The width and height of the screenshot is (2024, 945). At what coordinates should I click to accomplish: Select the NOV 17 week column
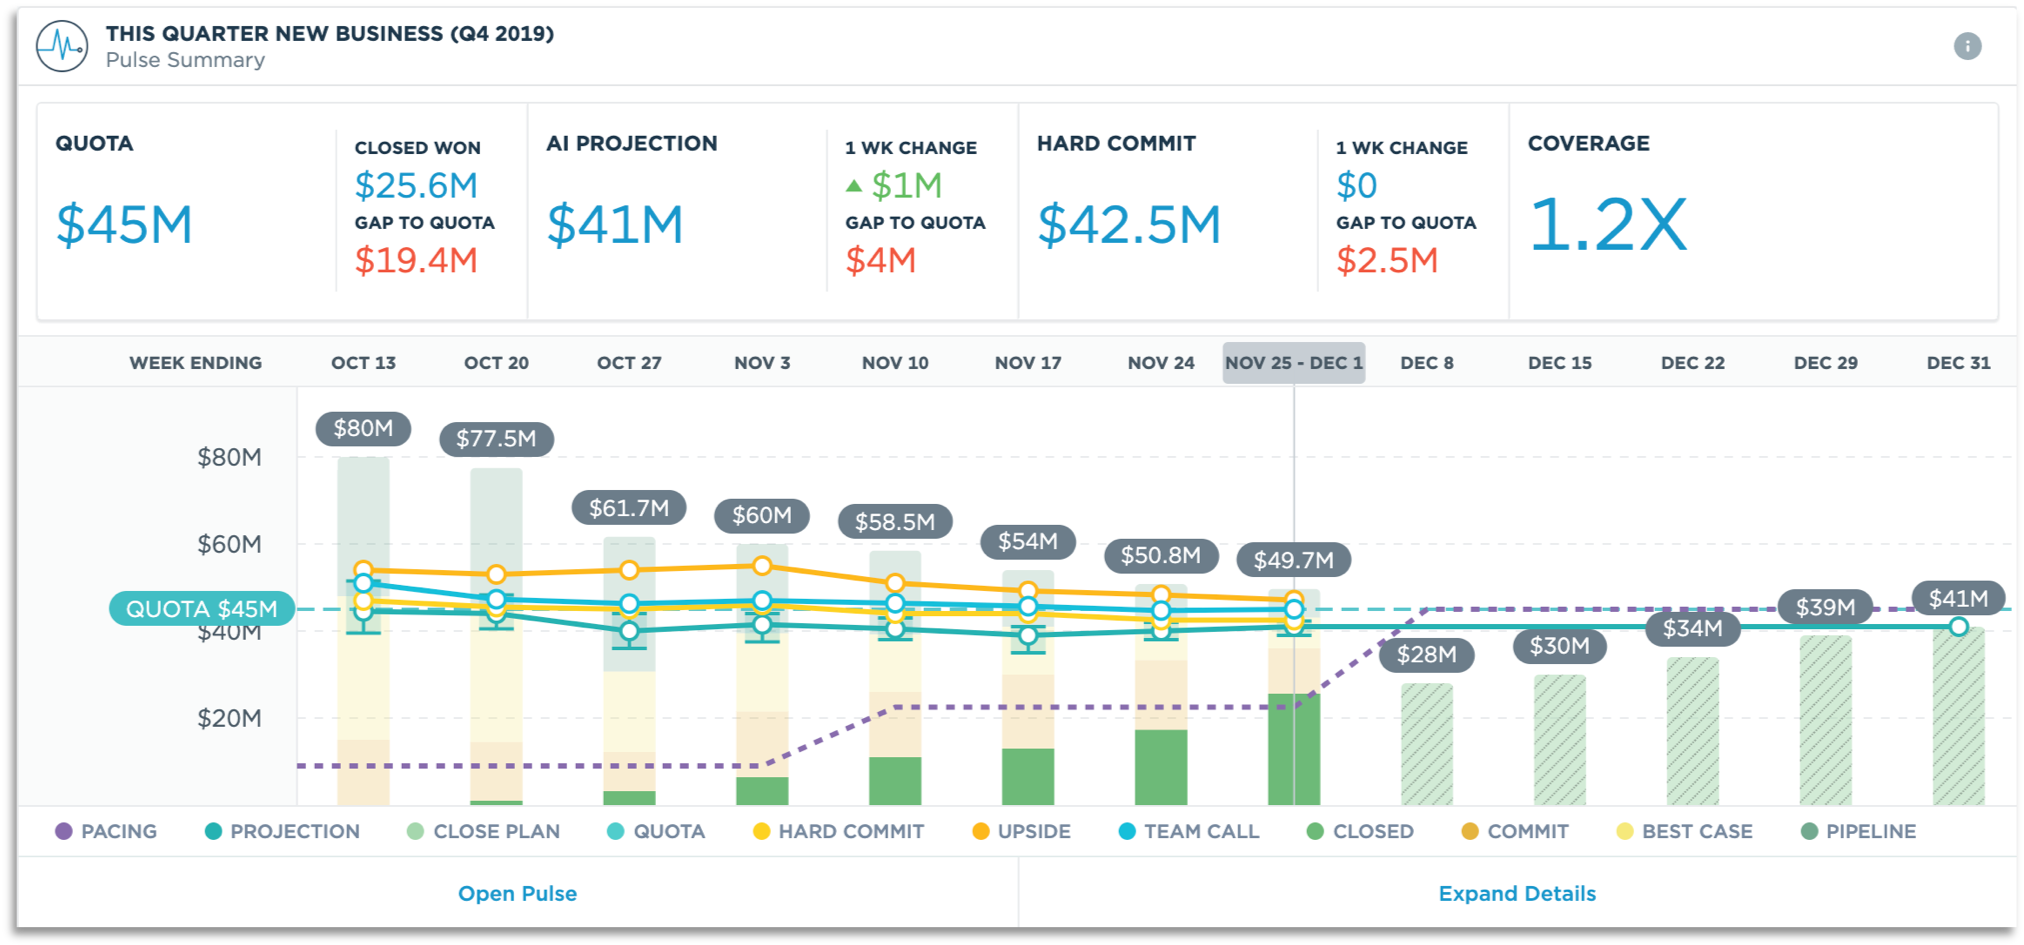[x=1028, y=362]
